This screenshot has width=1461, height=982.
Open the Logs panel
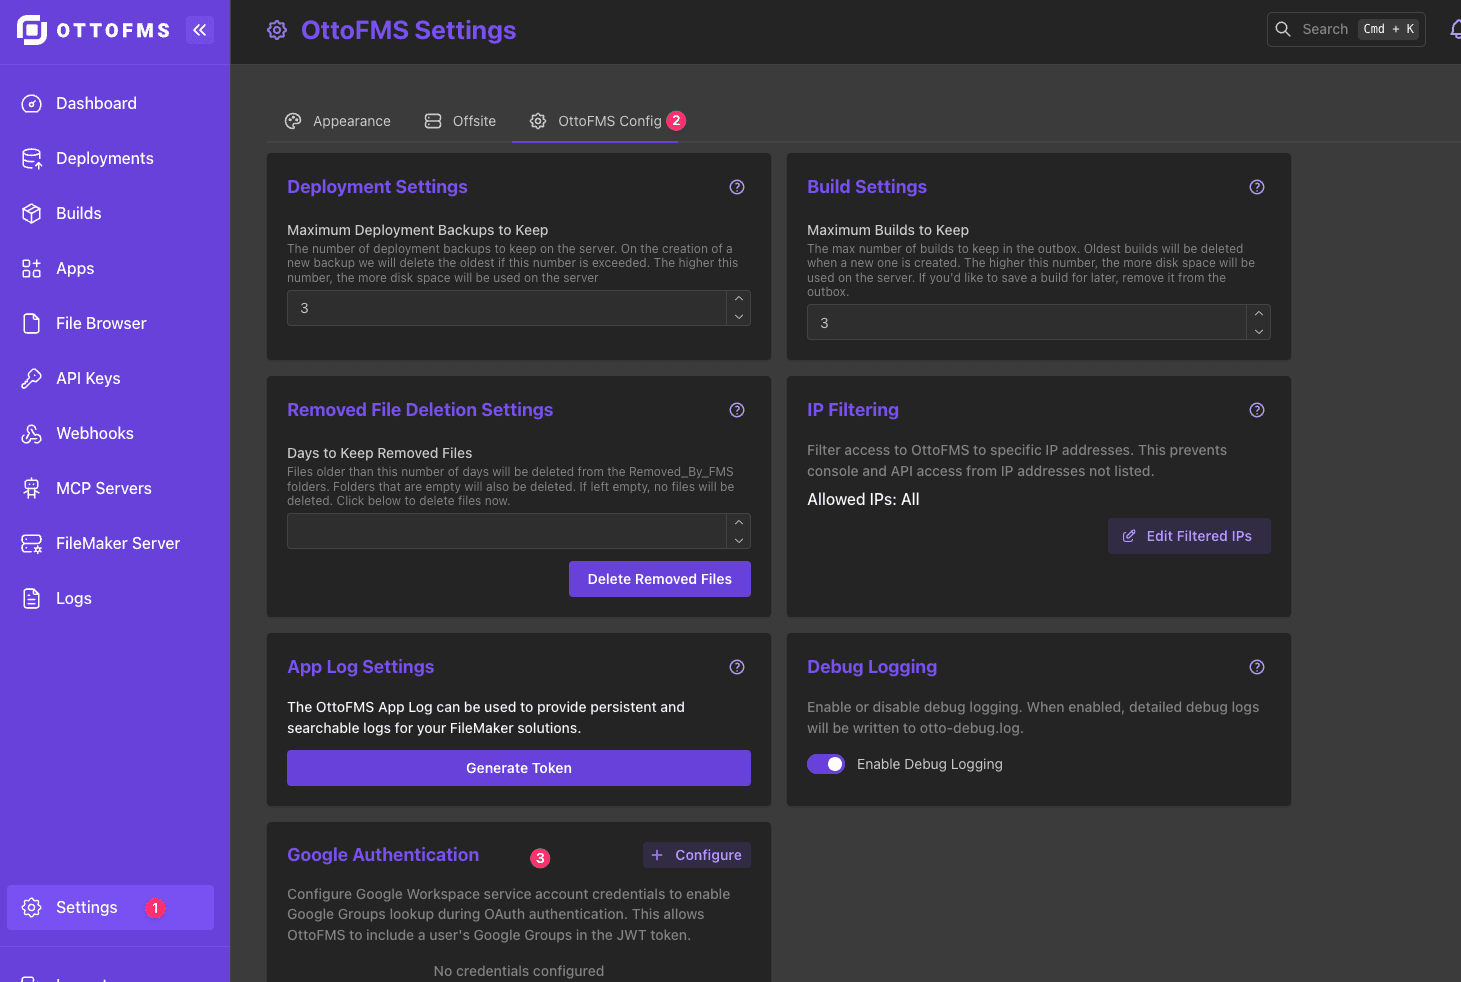click(73, 598)
